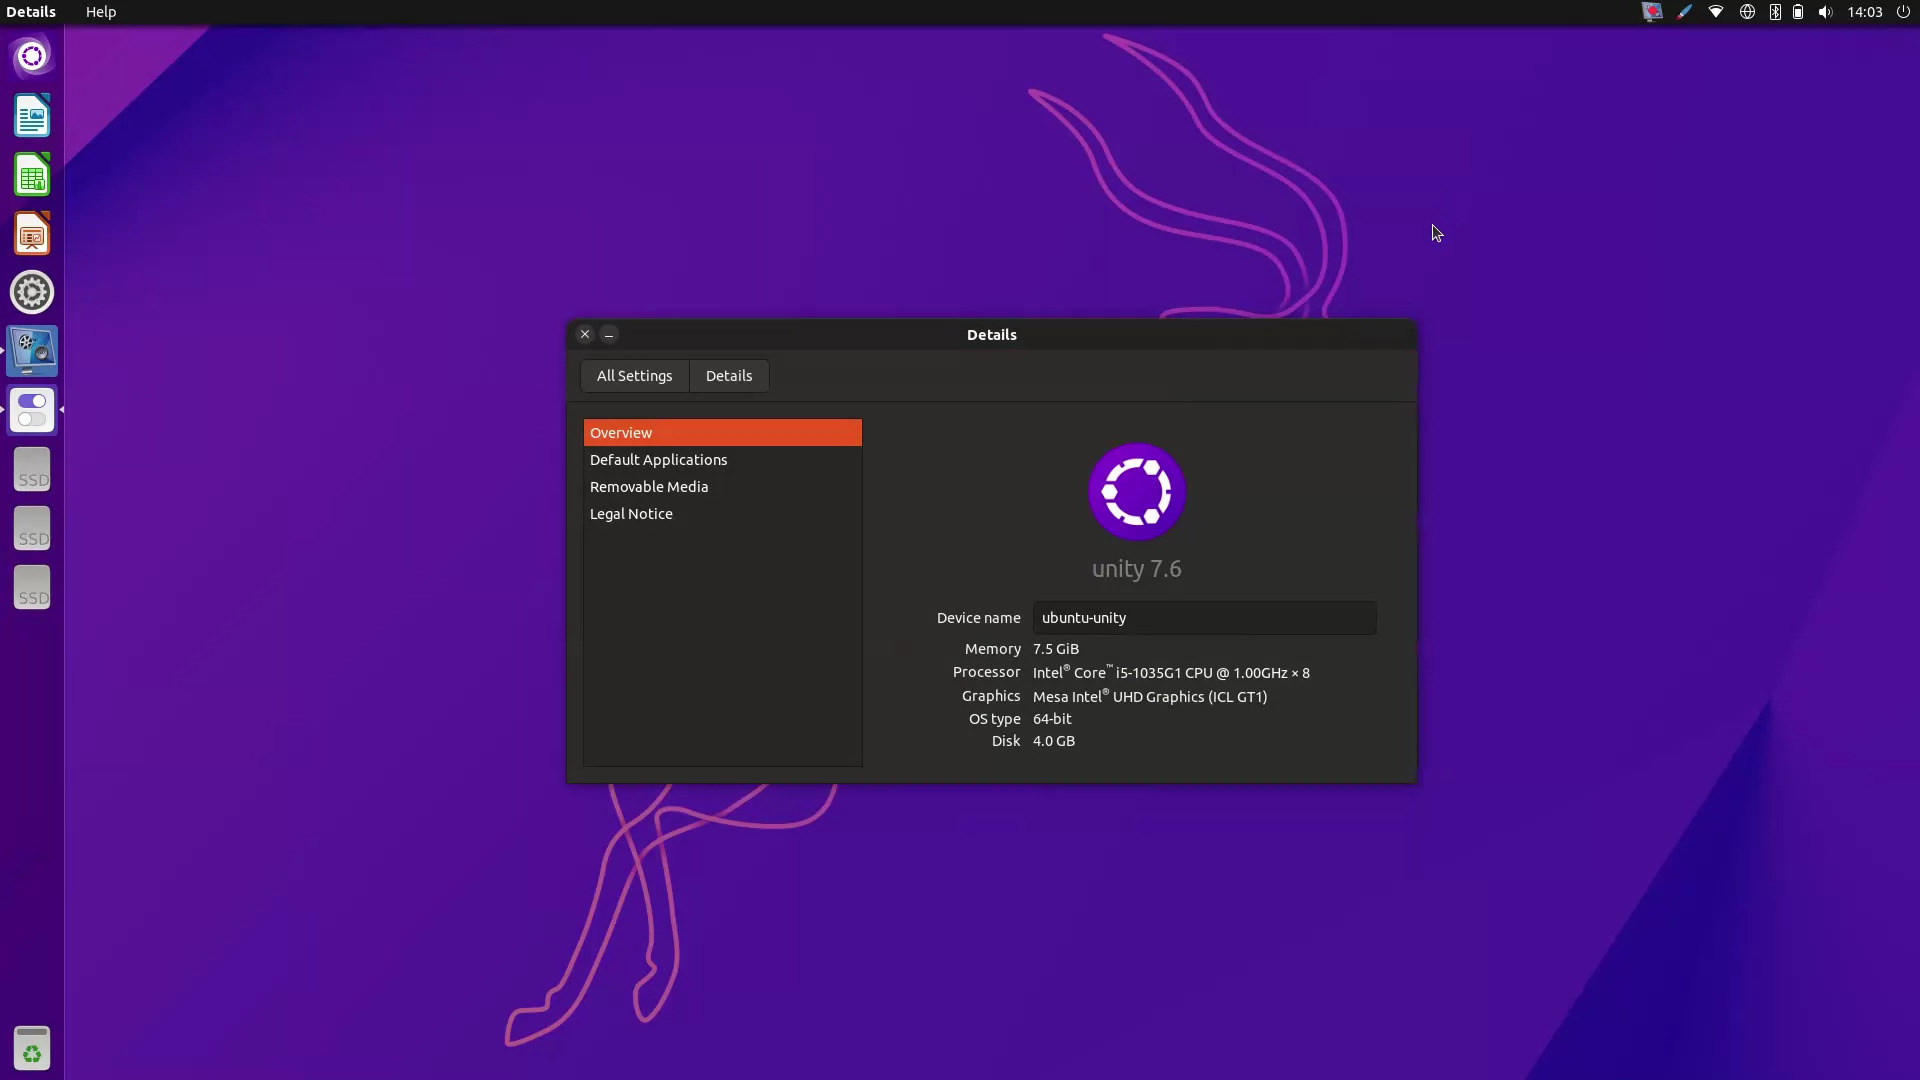Click the Unity Tweak toggle icon in dock
Screen dimensions: 1920x1080
32,410
